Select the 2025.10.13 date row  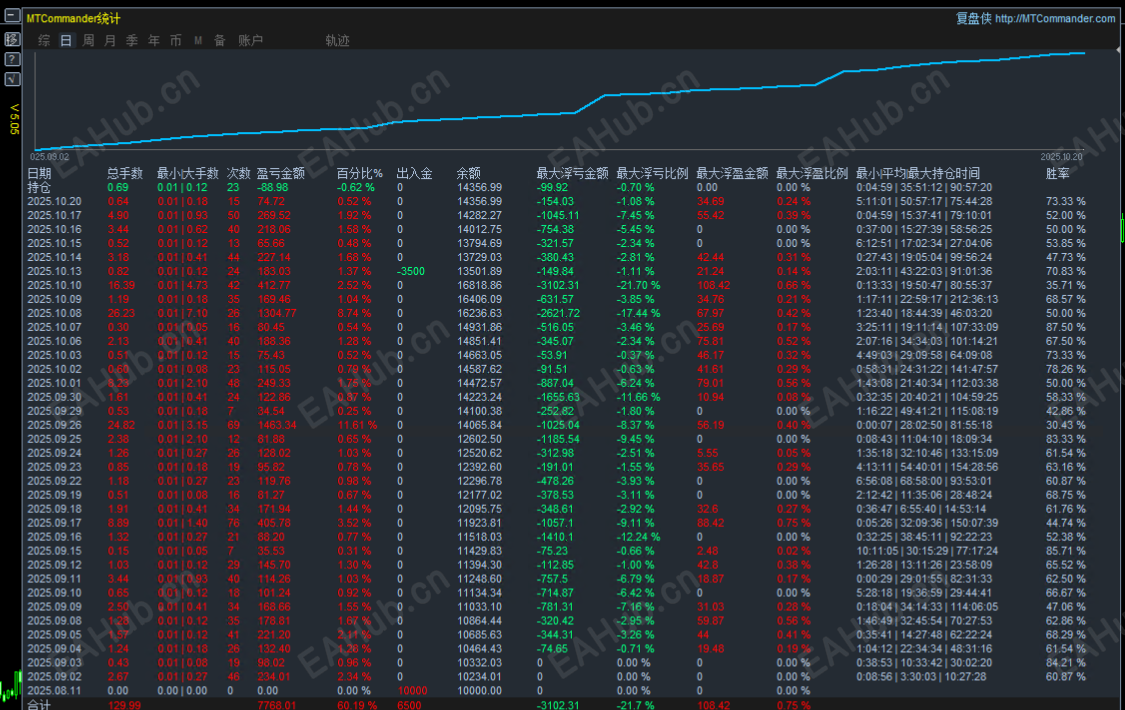(55, 272)
